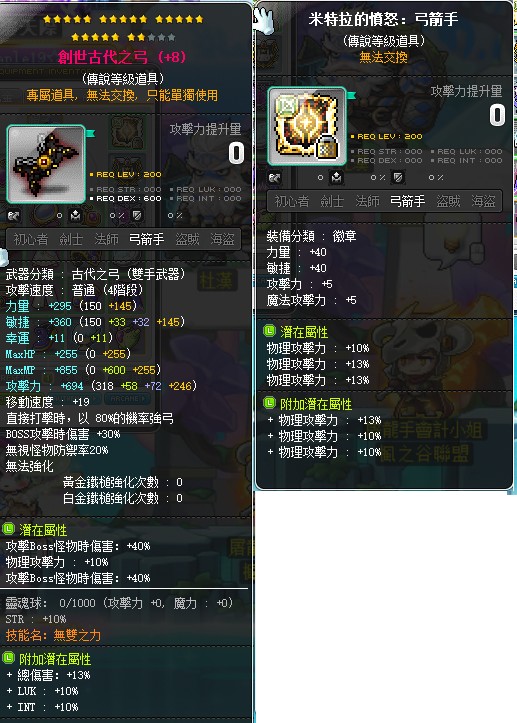Click the white glove cursor icon
The height and width of the screenshot is (723, 517).
pos(264,21)
